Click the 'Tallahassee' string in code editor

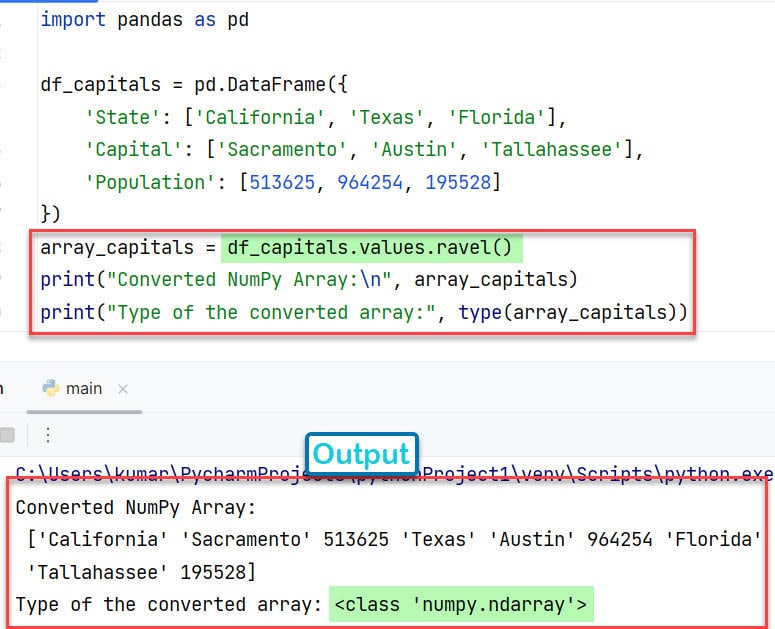(x=552, y=150)
